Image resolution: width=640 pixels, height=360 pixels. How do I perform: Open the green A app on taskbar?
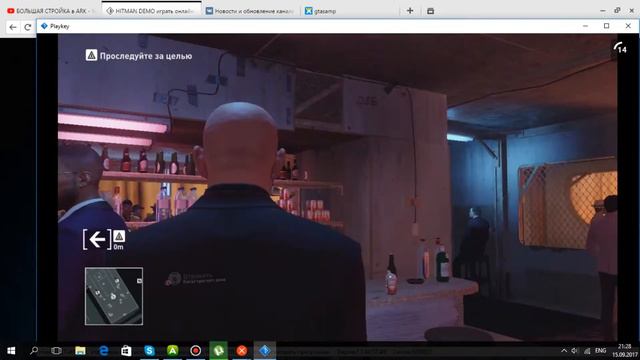pyautogui.click(x=173, y=351)
